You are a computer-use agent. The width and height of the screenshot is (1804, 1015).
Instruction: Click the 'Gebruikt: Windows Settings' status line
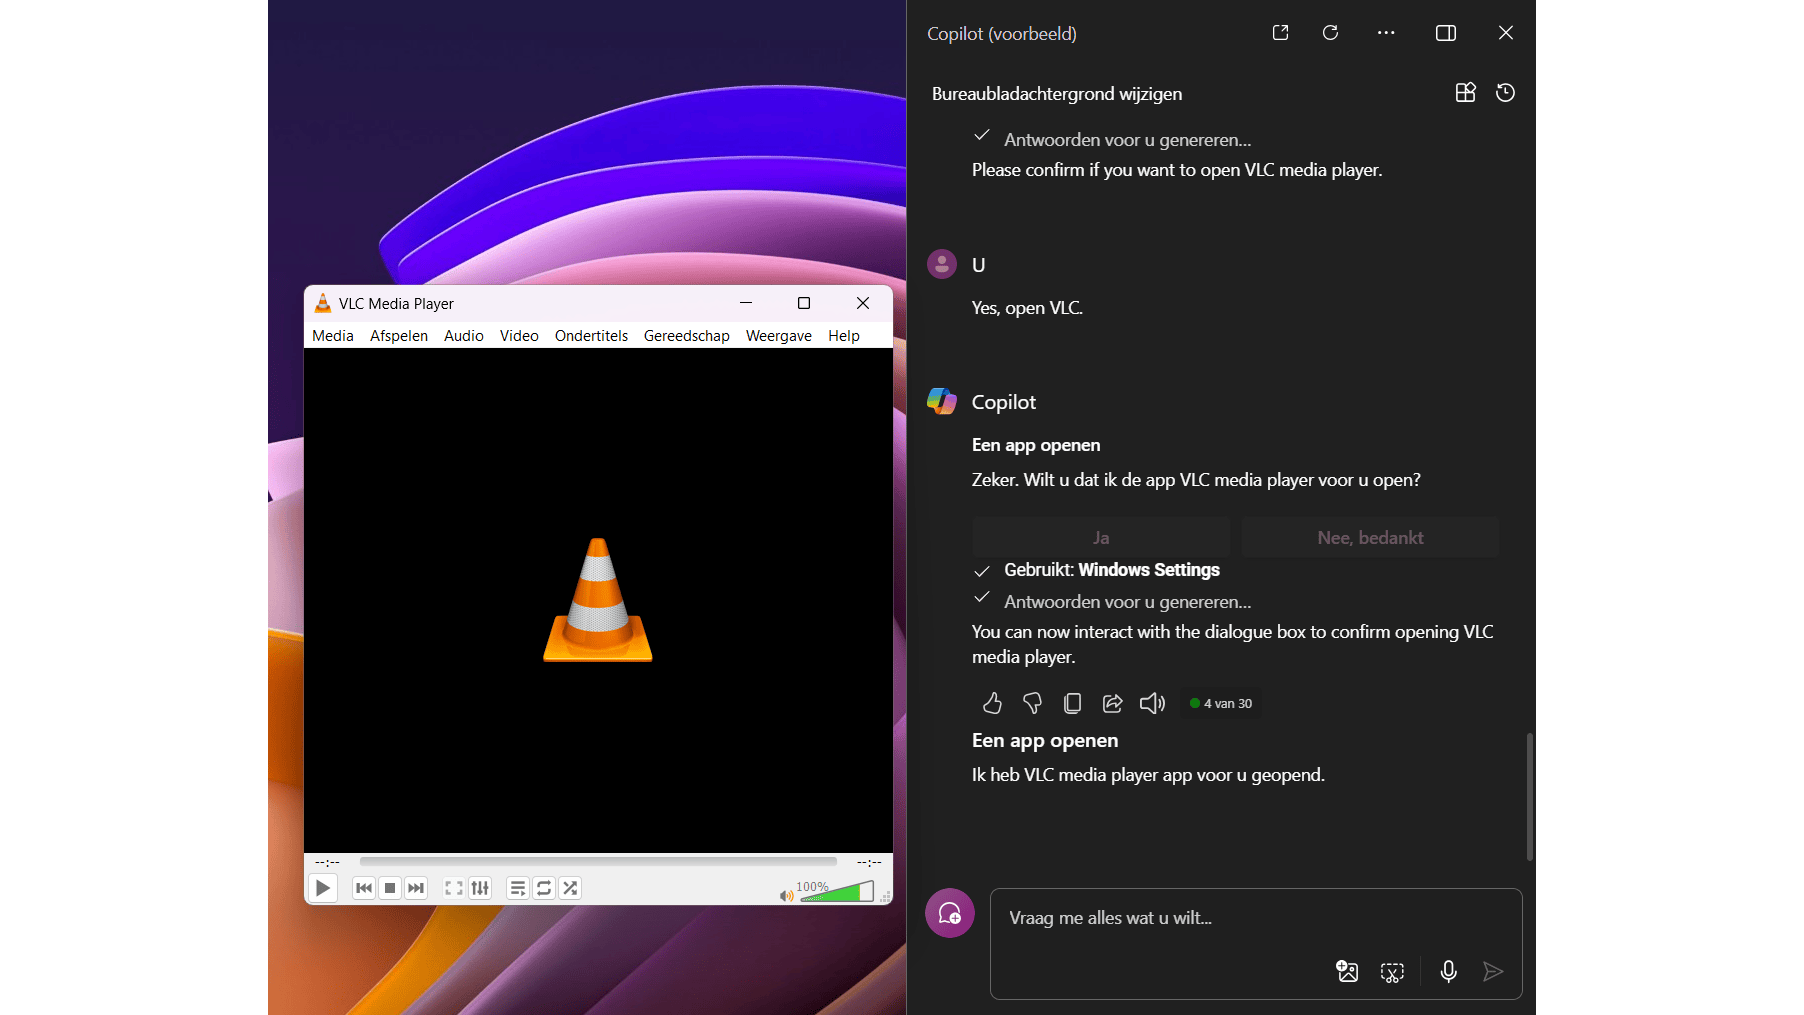click(1112, 570)
